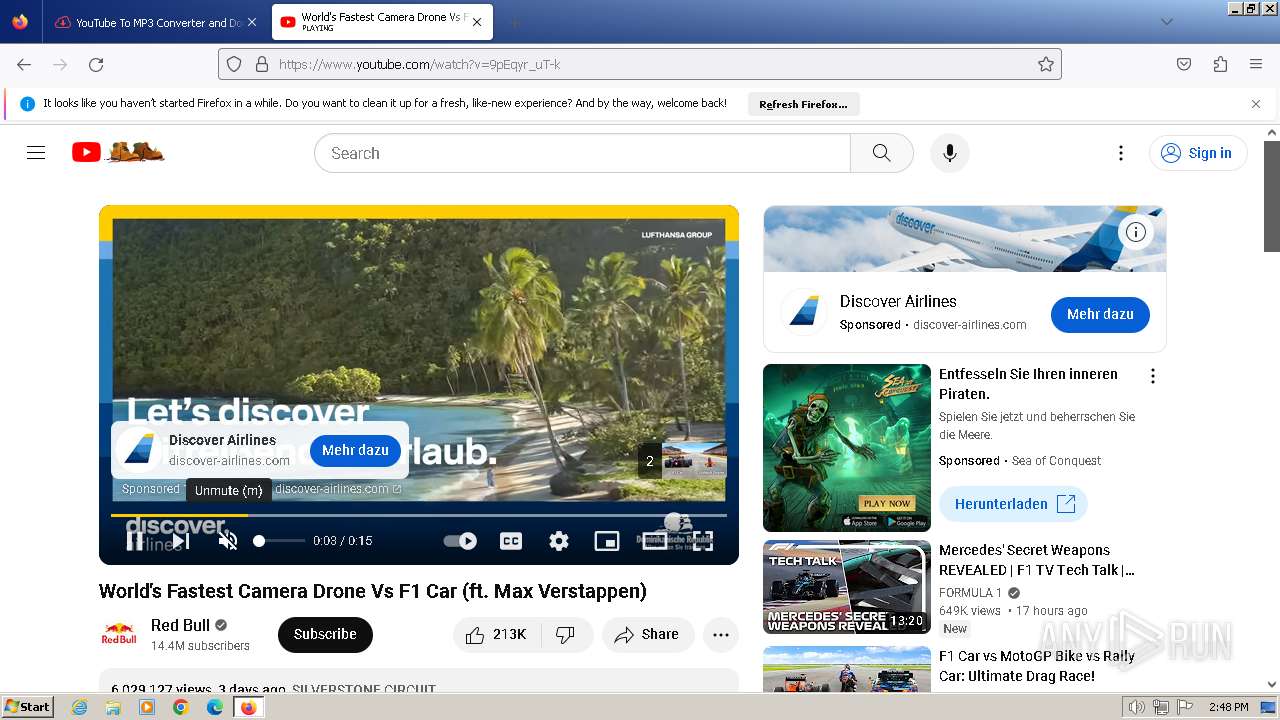Turn on closed captions (CC)
The width and height of the screenshot is (1280, 720).
coord(511,541)
